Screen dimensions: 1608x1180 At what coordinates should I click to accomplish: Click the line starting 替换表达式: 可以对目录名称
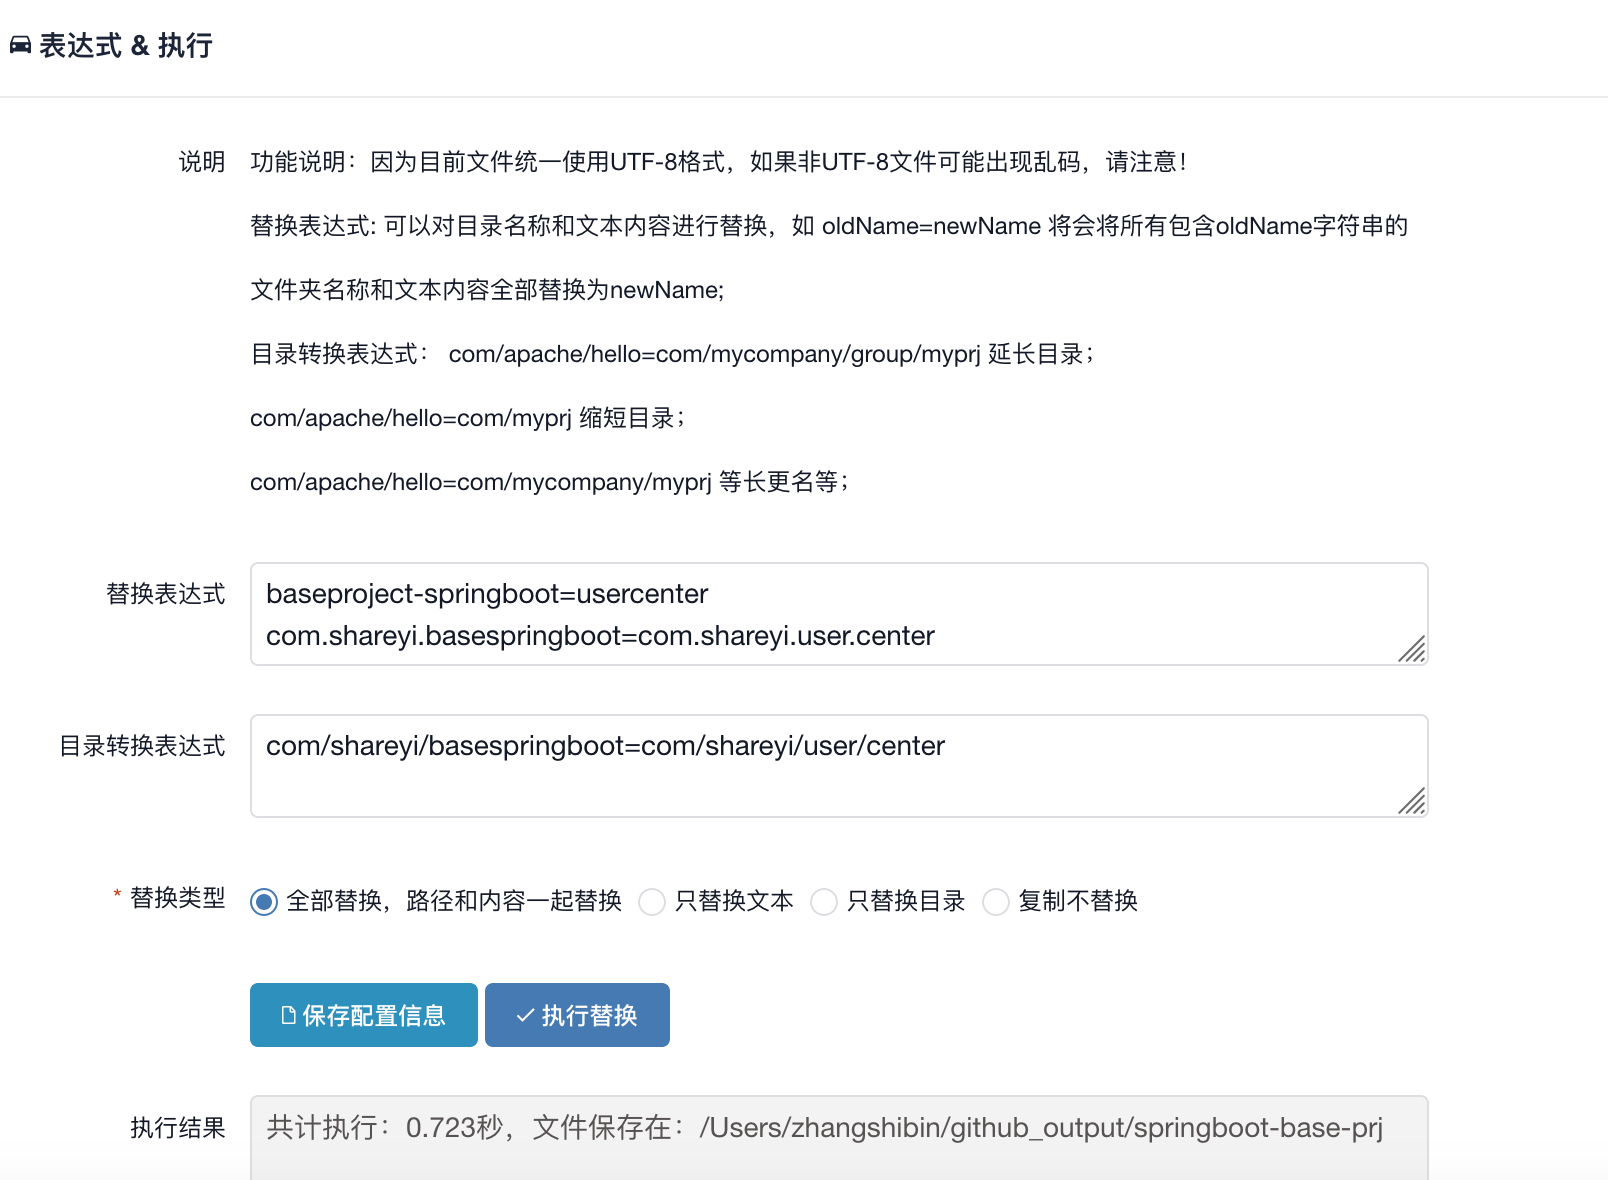pos(829,226)
